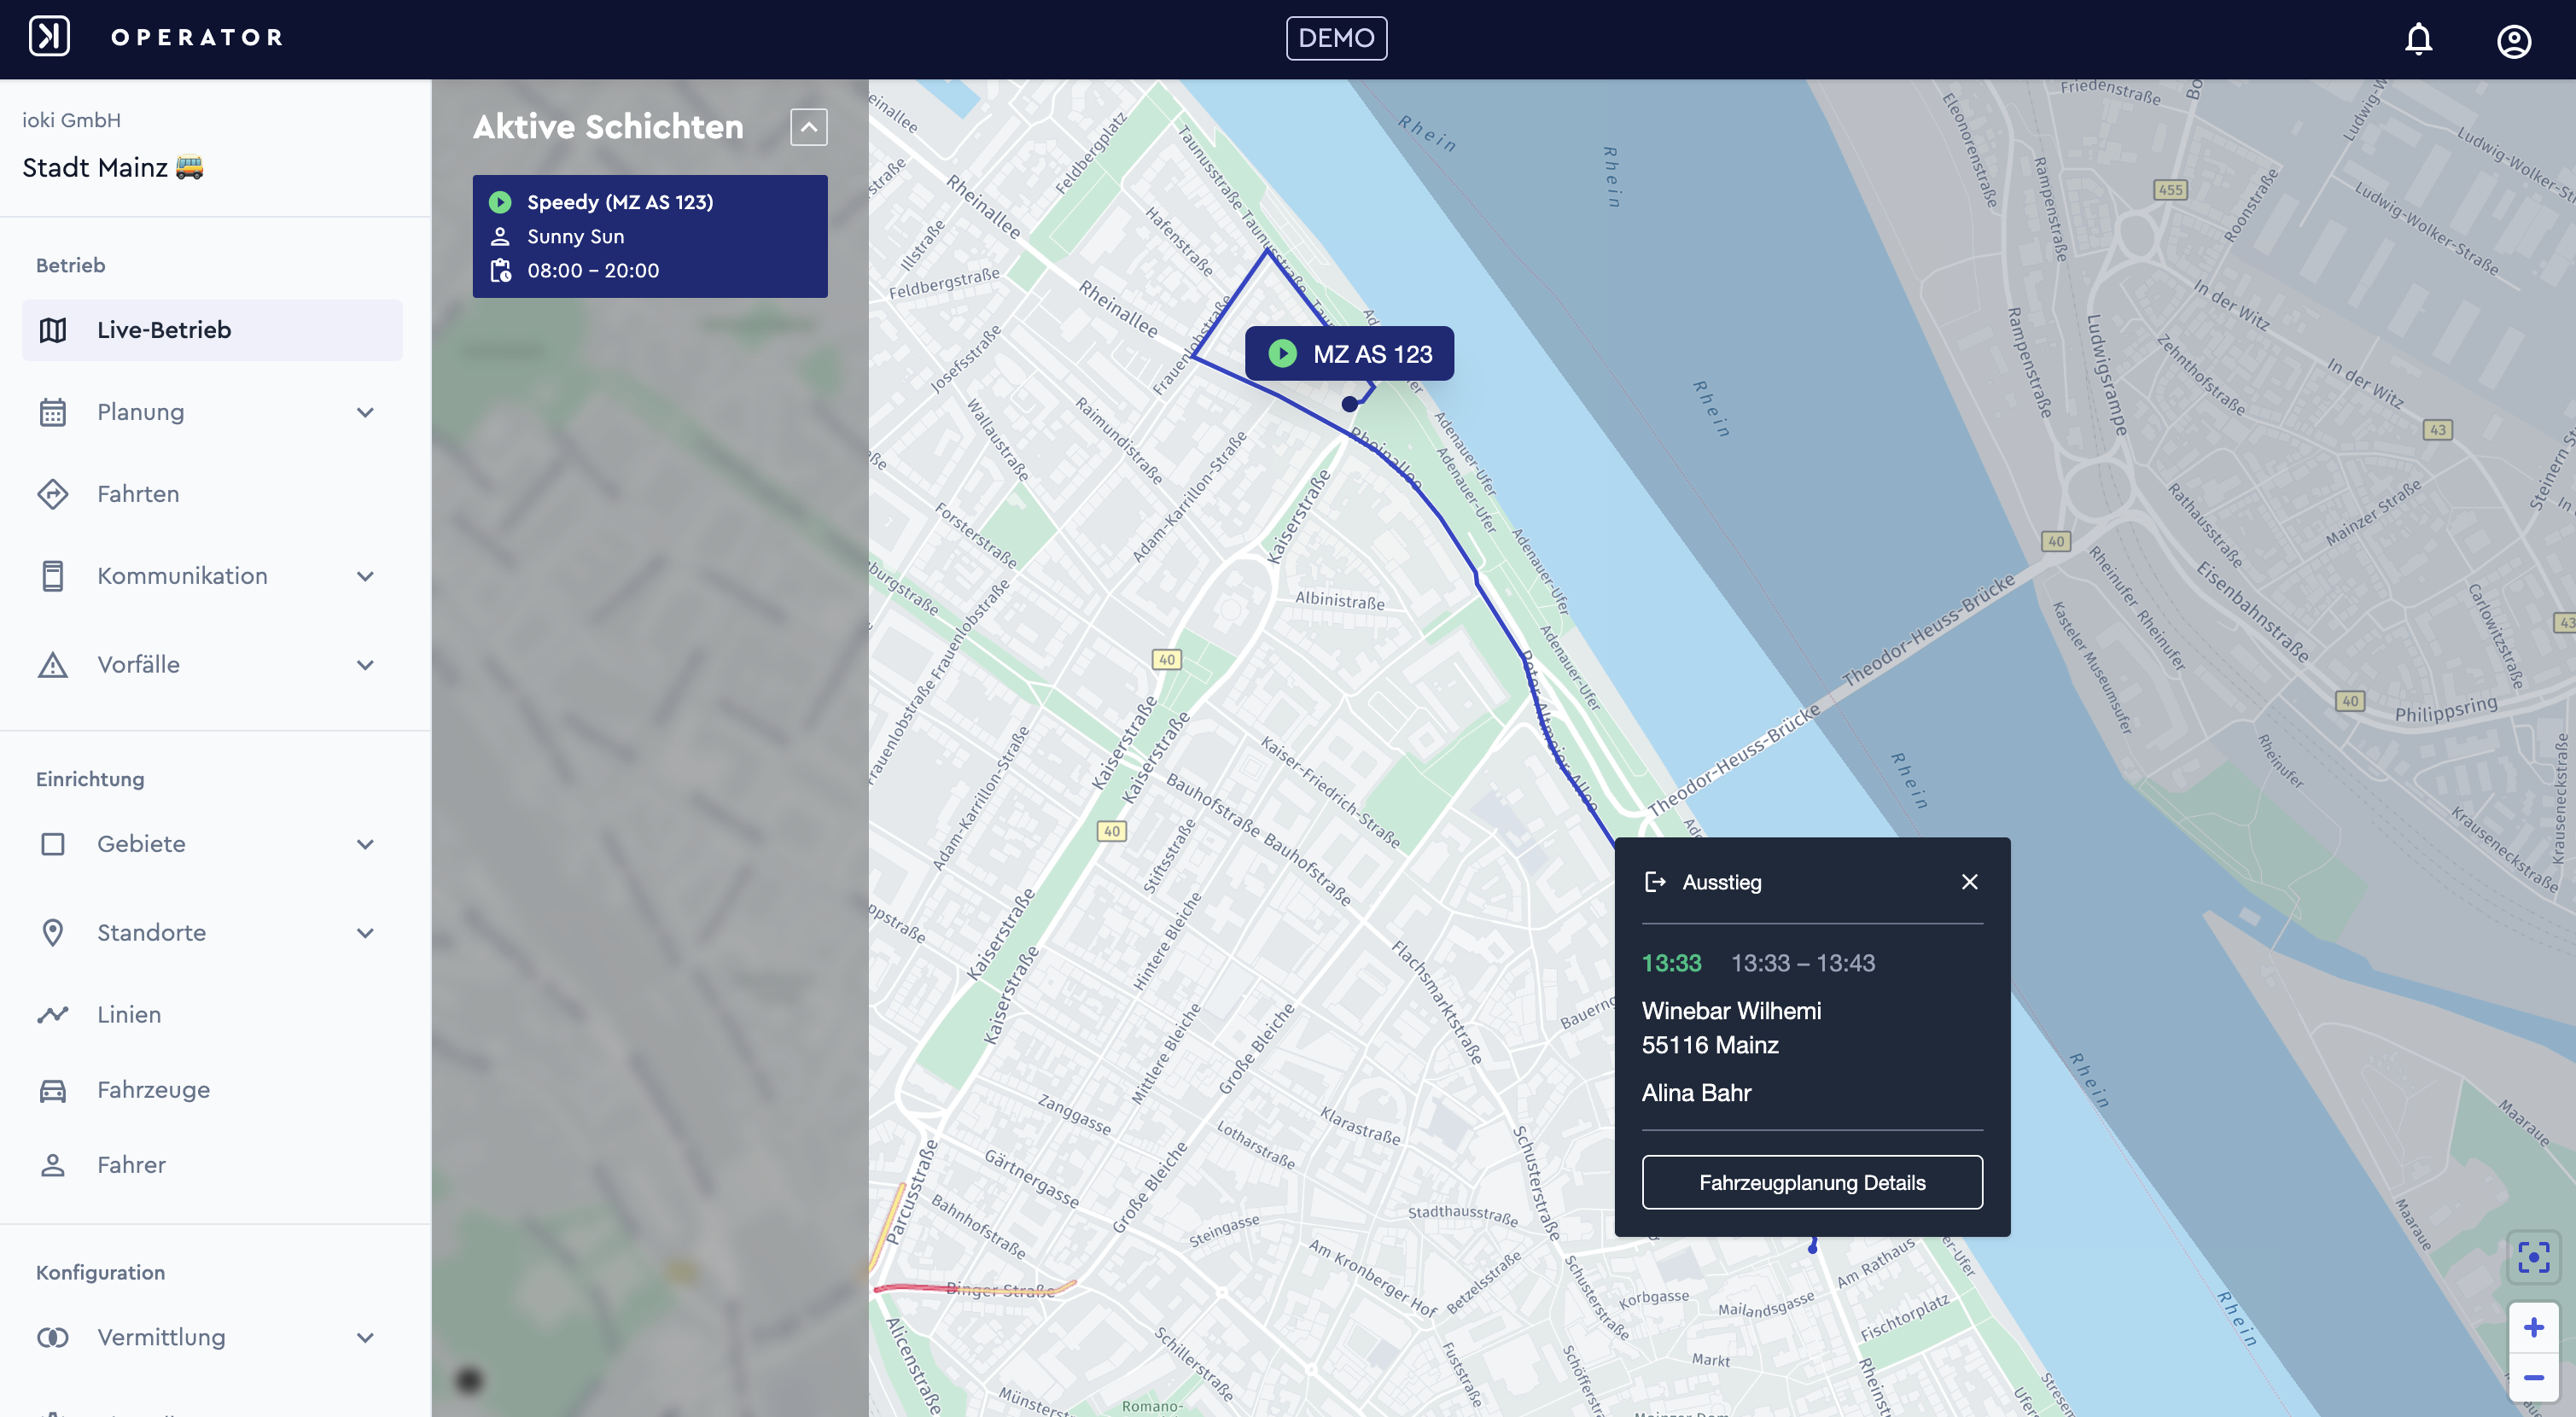Image resolution: width=2576 pixels, height=1417 pixels.
Task: Expand the Kommunikation chevron
Action: click(365, 577)
